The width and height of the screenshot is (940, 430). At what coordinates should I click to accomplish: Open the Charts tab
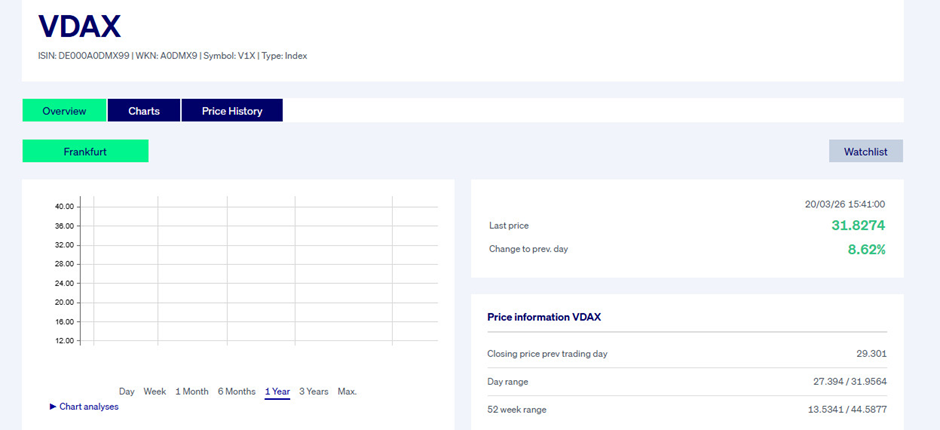(x=144, y=111)
